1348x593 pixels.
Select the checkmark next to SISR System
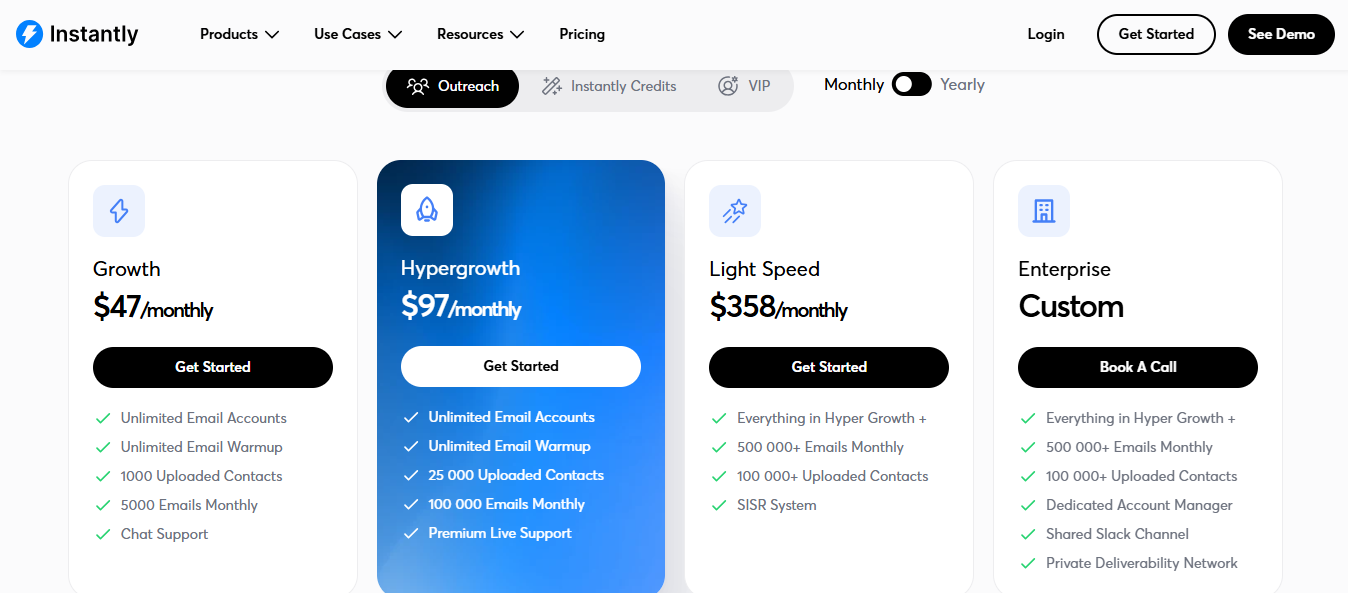[x=719, y=505]
